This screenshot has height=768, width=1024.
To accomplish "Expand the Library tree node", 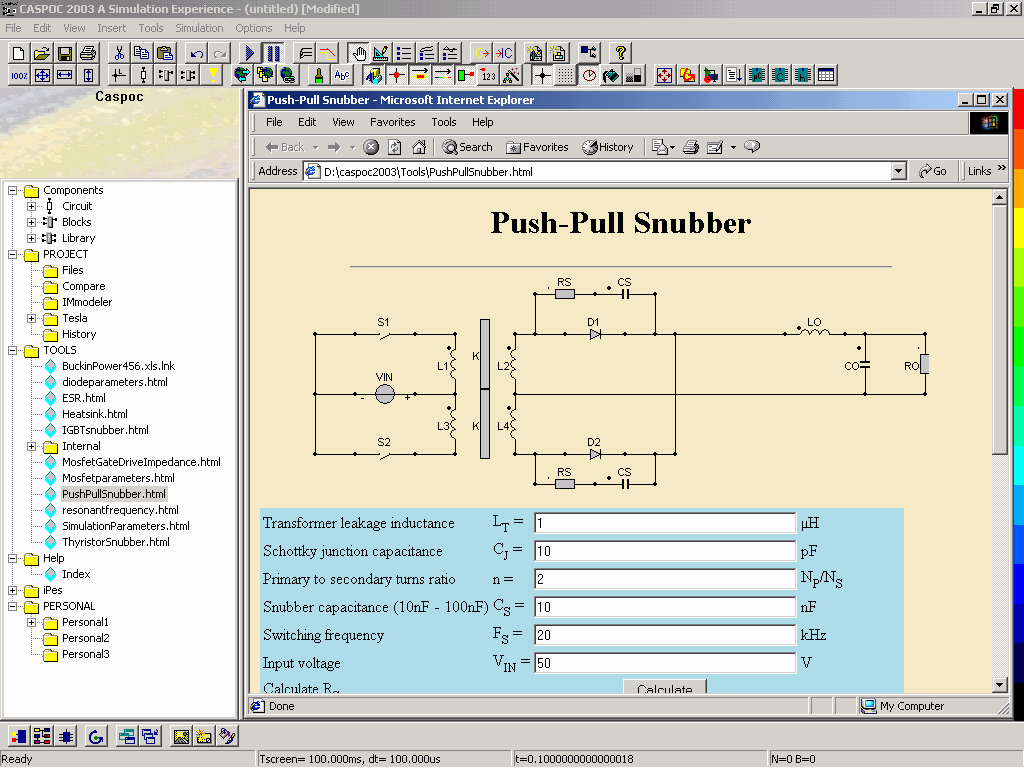I will (31, 238).
